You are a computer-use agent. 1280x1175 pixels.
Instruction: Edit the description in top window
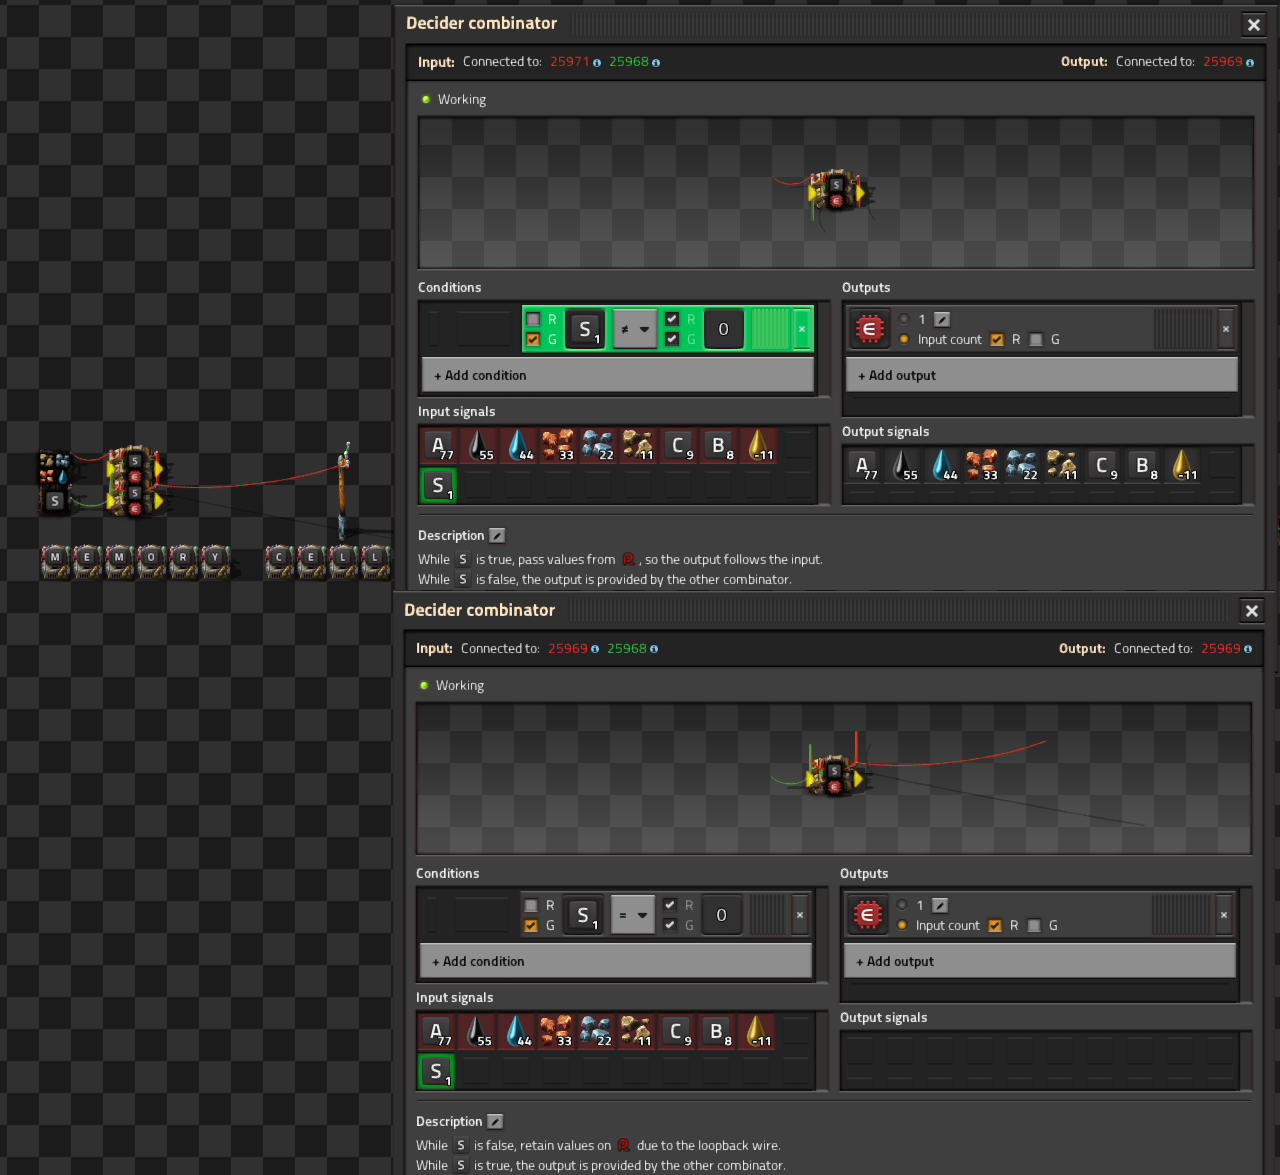(497, 536)
